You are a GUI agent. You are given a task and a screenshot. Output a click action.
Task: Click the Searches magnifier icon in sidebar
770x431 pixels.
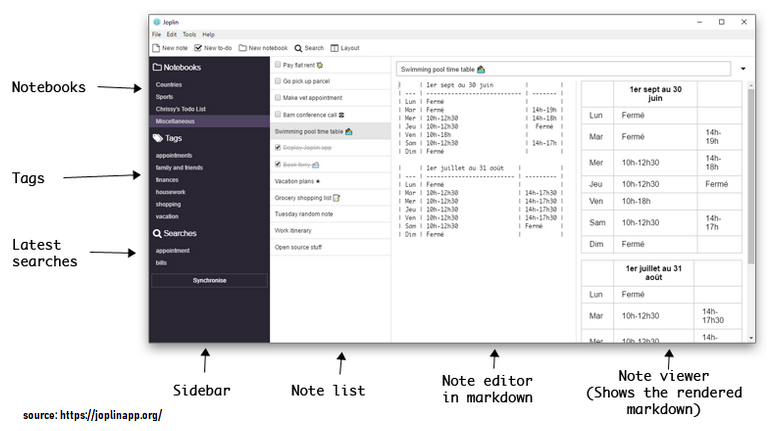158,233
